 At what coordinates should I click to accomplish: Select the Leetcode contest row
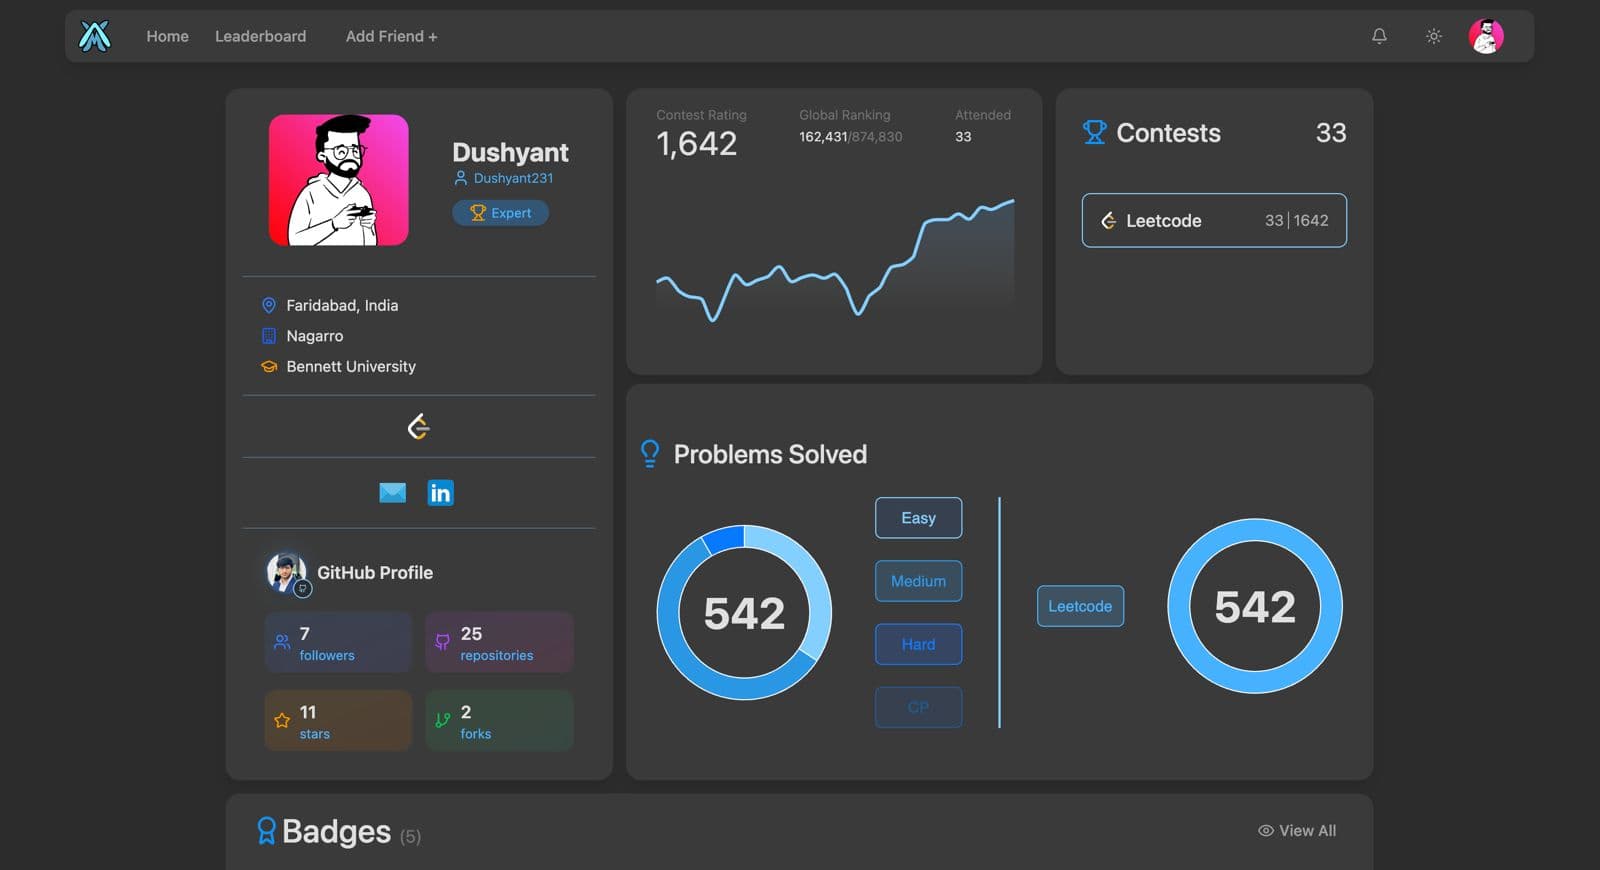pyautogui.click(x=1214, y=220)
